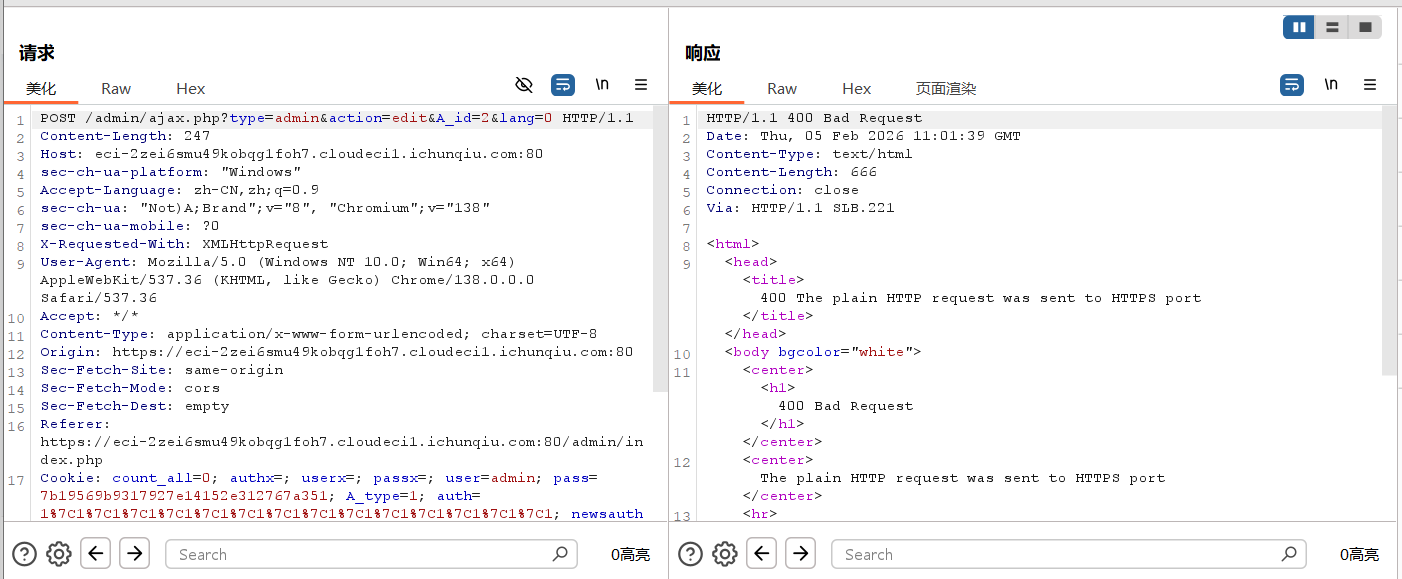The width and height of the screenshot is (1402, 579).
Task: Click the request Search input field
Action: click(371, 554)
